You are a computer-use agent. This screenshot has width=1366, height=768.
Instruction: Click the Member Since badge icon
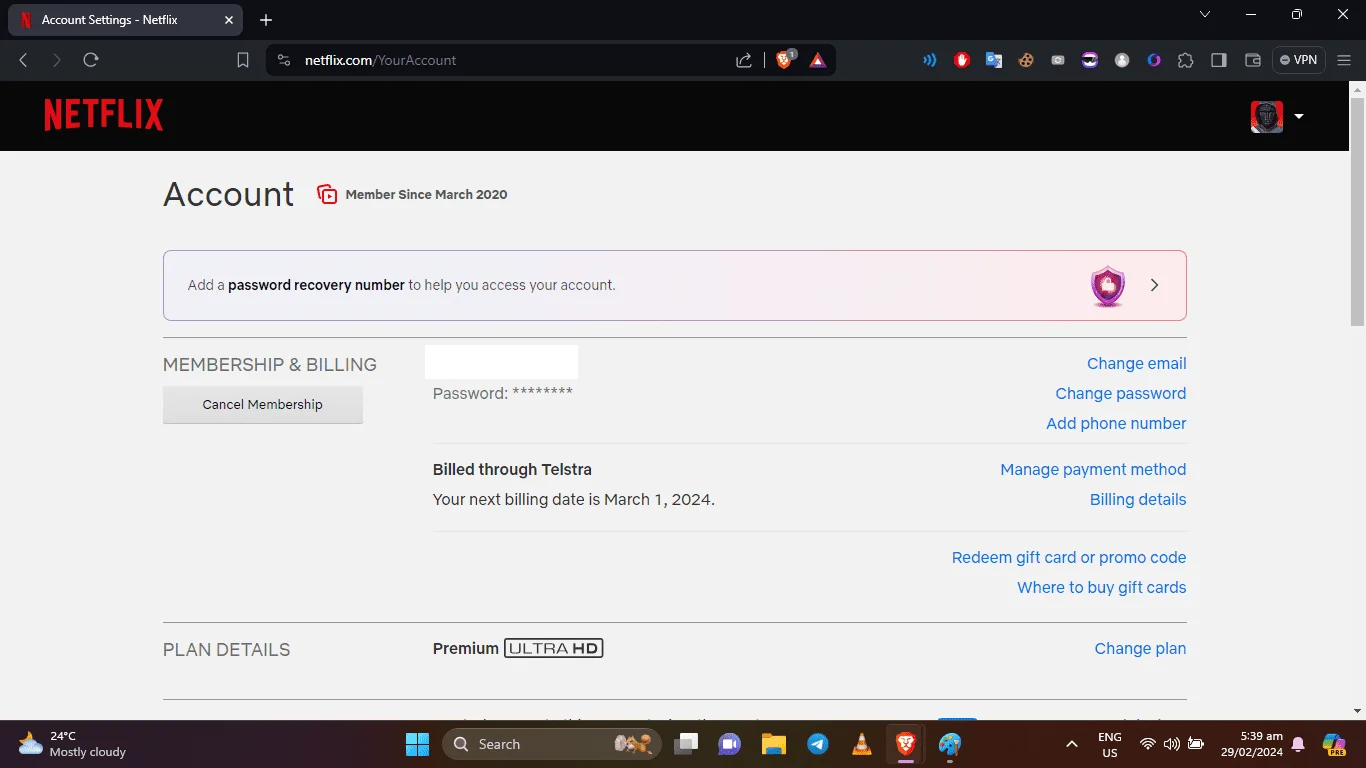tap(327, 194)
